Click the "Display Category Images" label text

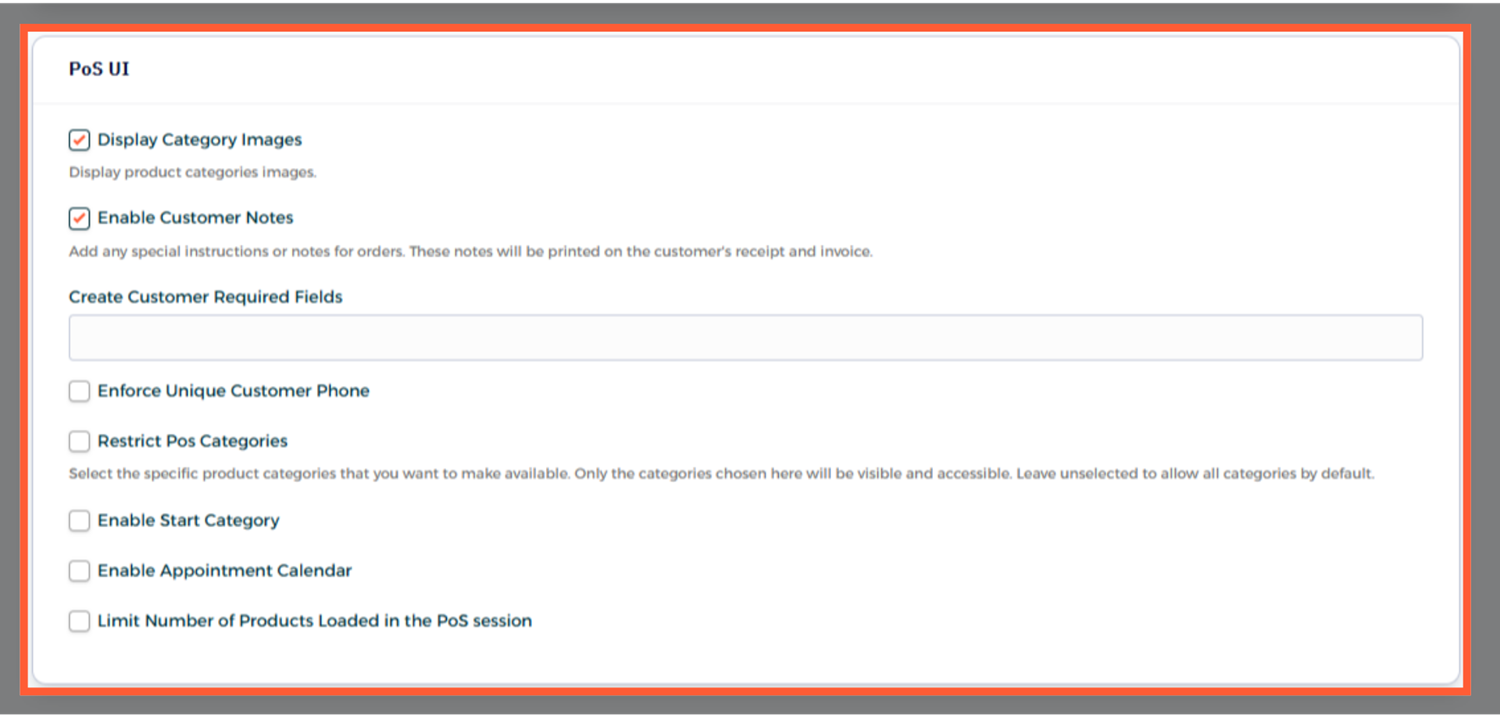coord(199,140)
